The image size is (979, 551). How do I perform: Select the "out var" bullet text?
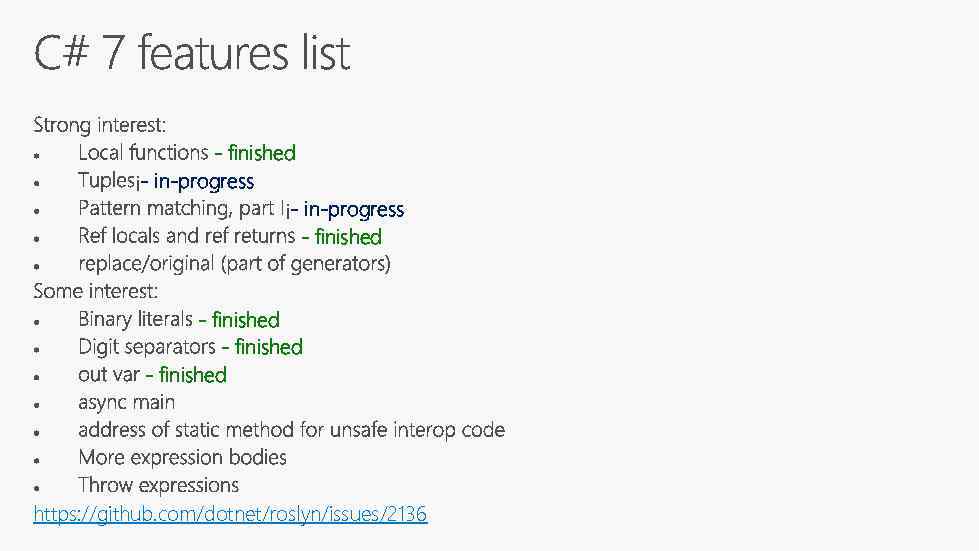(x=108, y=375)
